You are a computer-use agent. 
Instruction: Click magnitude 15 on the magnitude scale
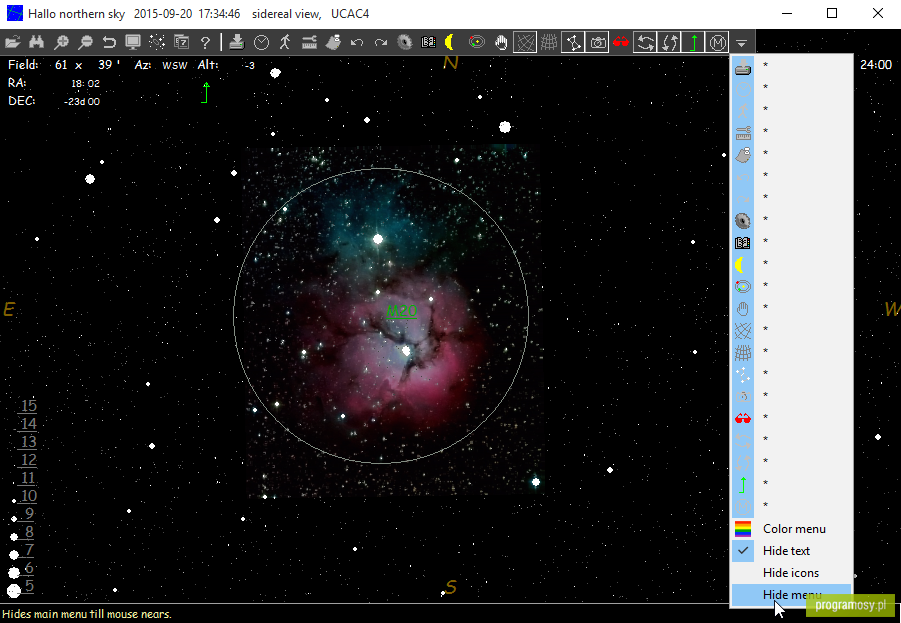click(28, 406)
